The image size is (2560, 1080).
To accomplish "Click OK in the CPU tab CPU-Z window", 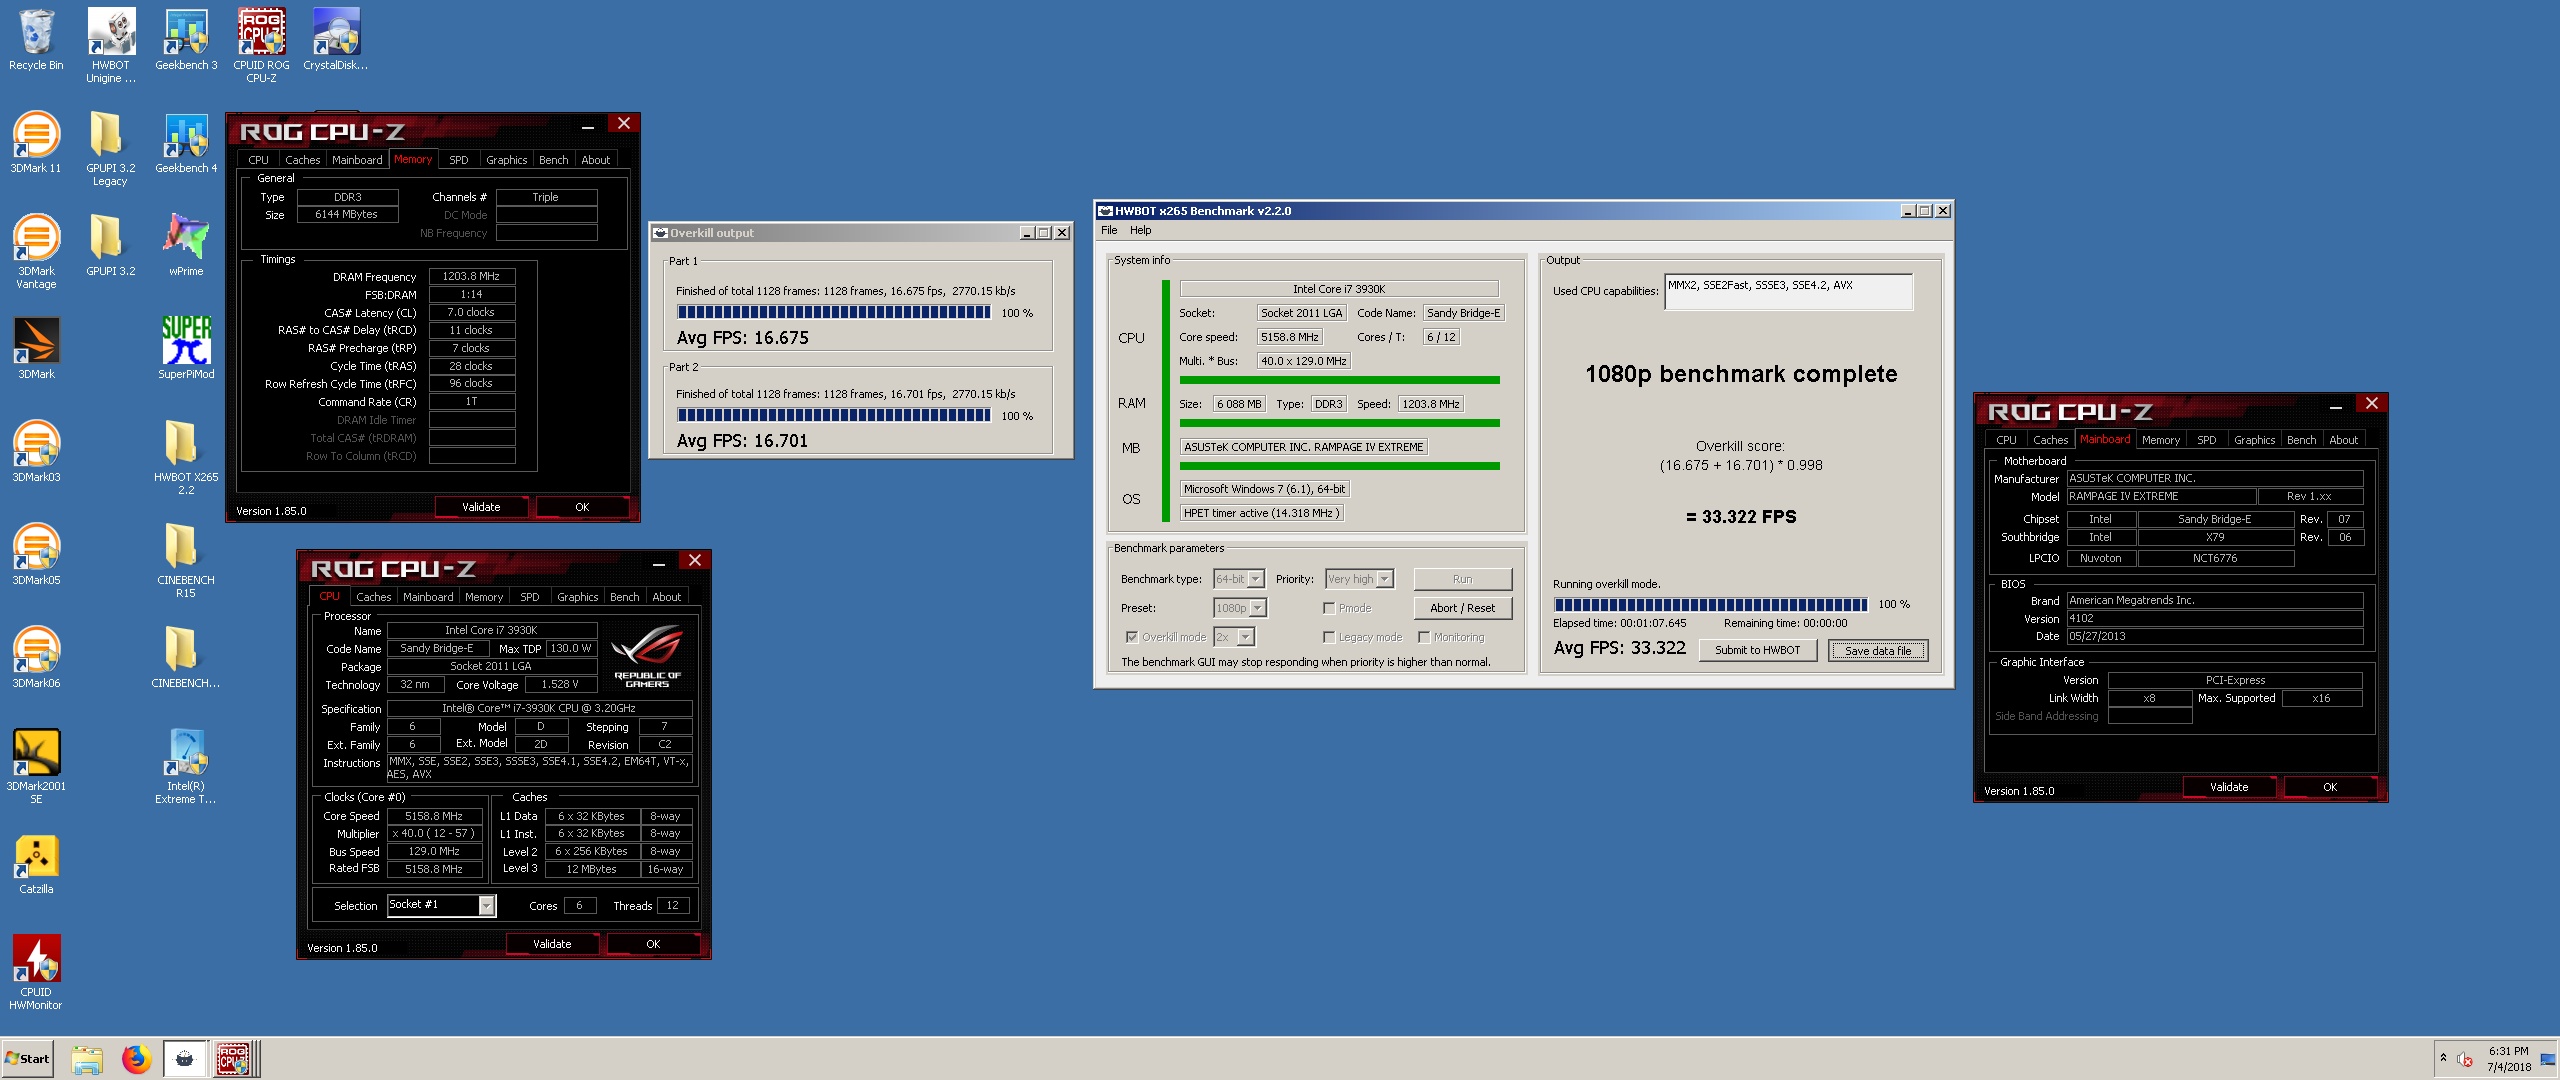I will pyautogui.click(x=653, y=944).
